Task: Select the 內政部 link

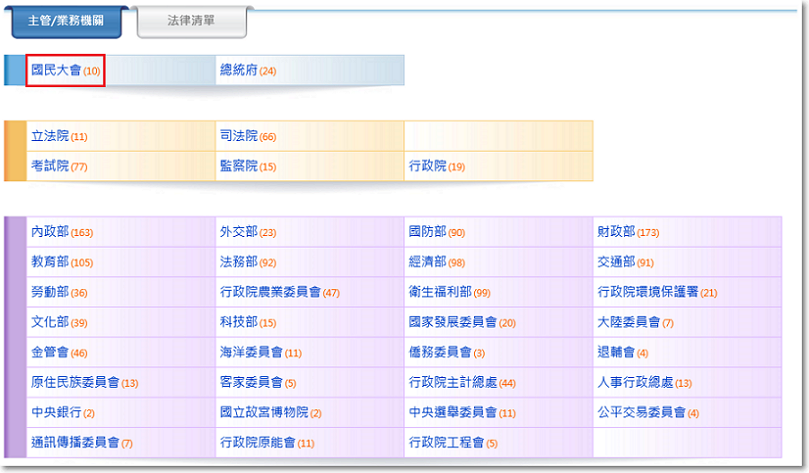Action: click(x=50, y=232)
